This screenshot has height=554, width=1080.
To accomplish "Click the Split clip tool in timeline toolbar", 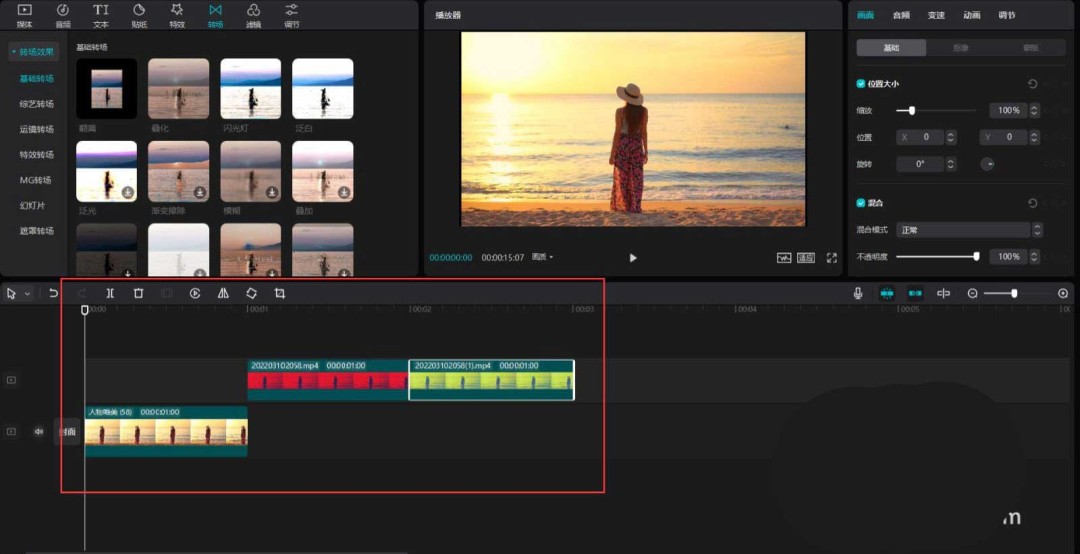I will pos(110,293).
